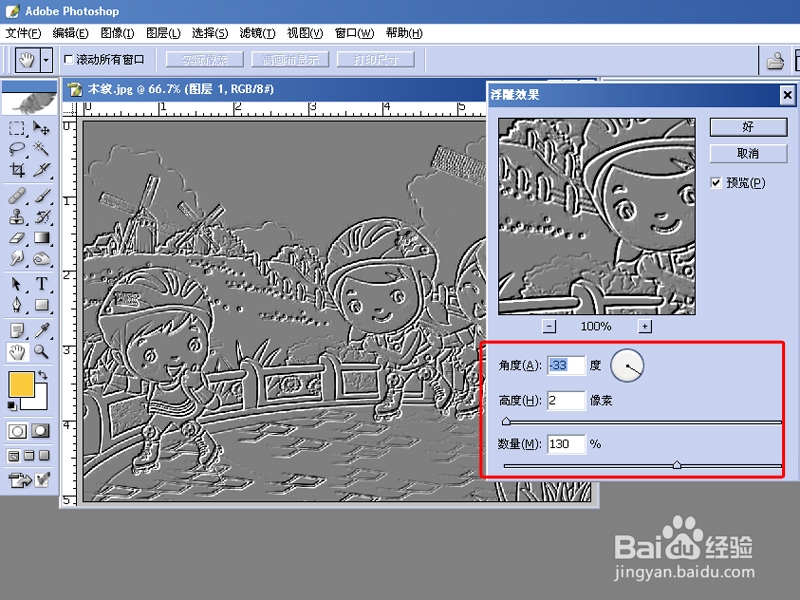The width and height of the screenshot is (800, 600).
Task: Select the Crop tool
Action: [17, 169]
